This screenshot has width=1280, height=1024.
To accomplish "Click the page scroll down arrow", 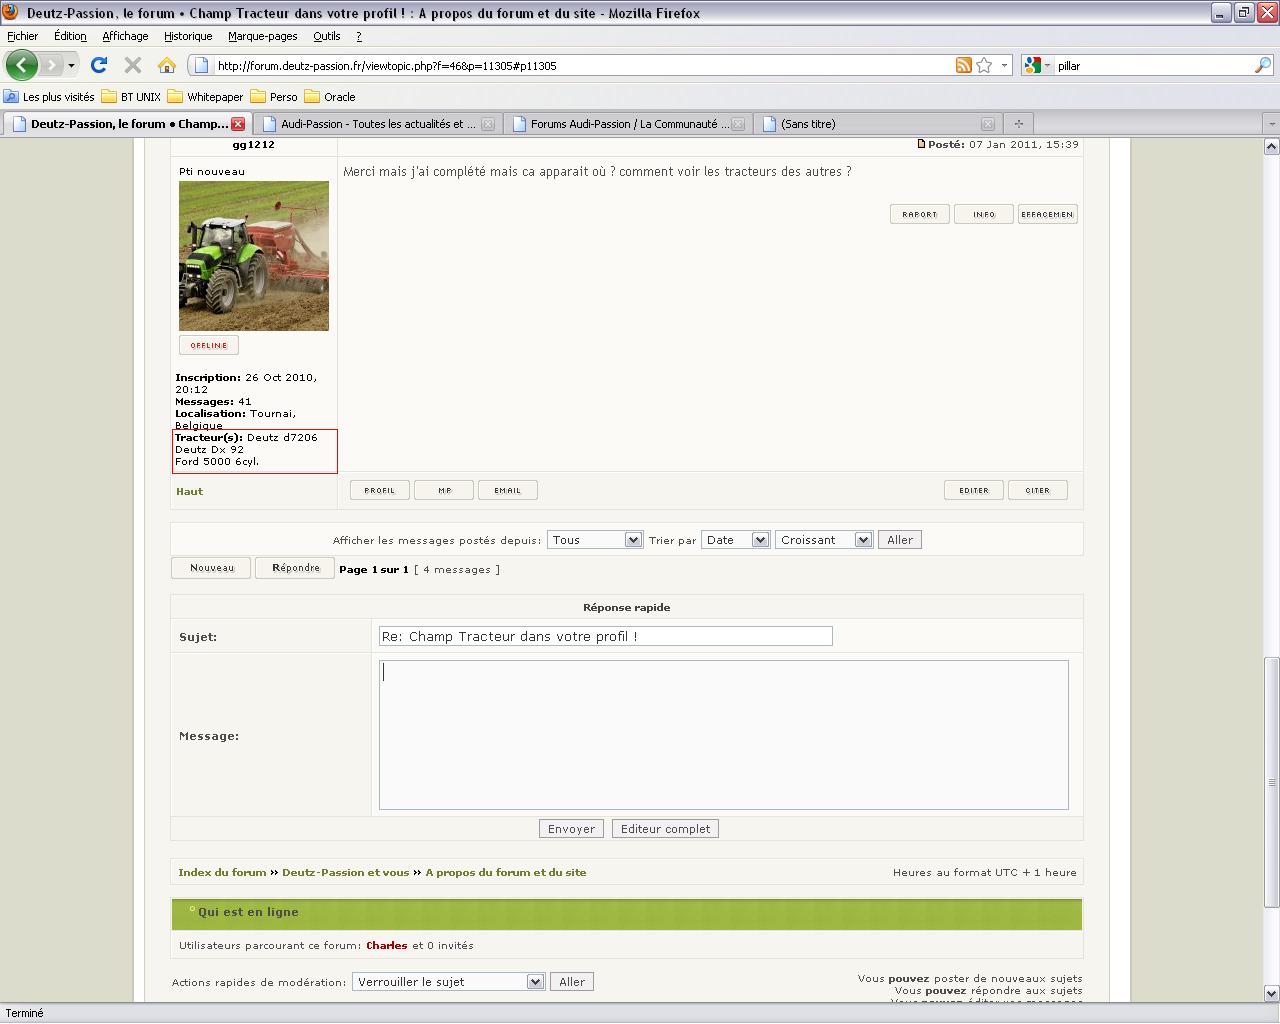I will pos(1272,993).
